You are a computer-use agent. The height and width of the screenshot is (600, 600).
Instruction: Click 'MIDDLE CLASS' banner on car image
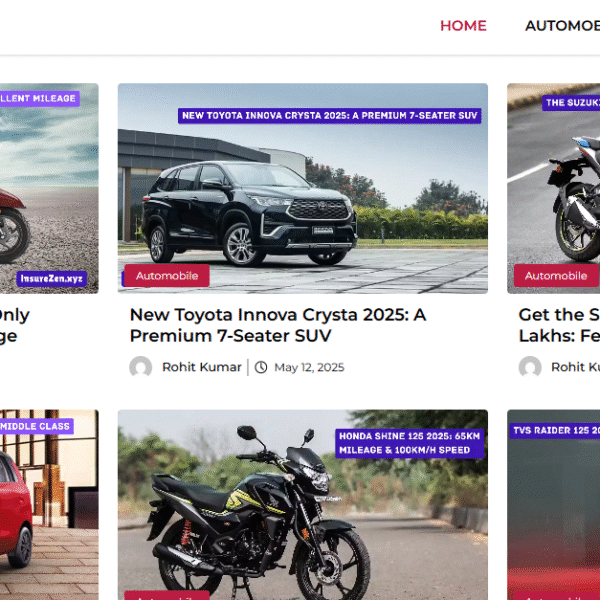[x=37, y=426]
